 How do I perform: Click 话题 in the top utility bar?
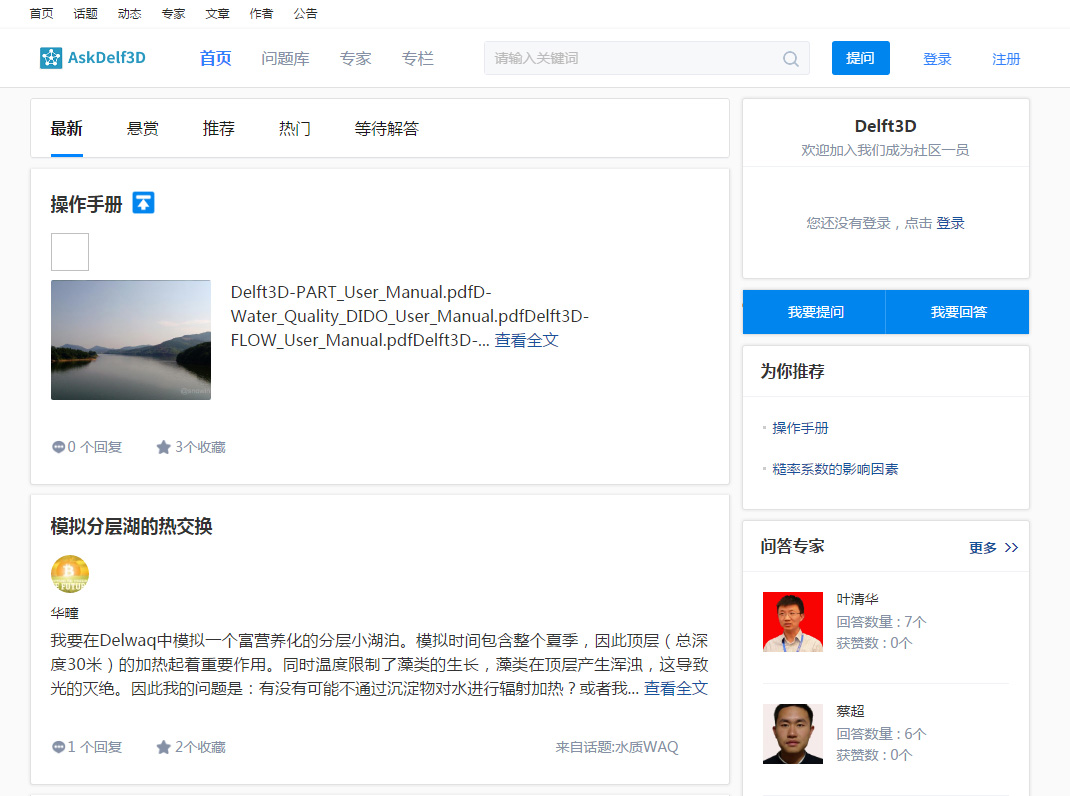85,14
